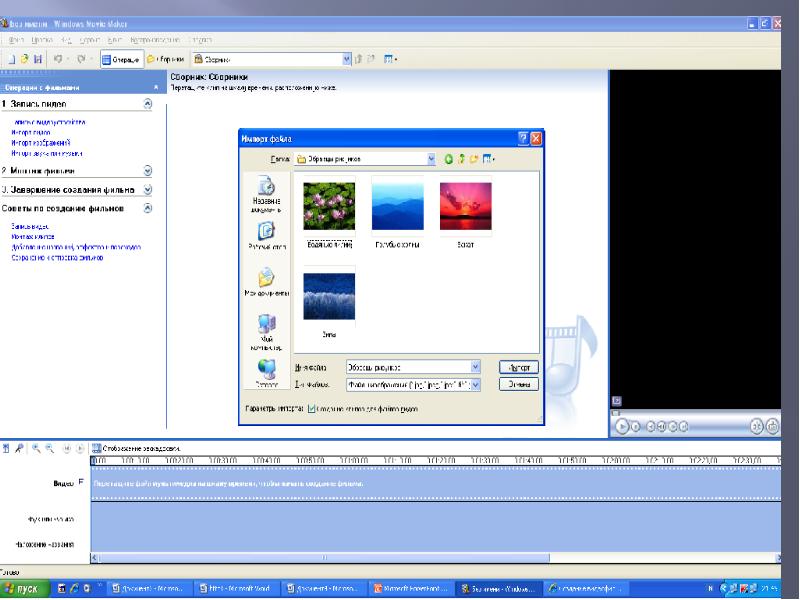
Task: Click the My Computer icon in dialog
Action: 265,327
